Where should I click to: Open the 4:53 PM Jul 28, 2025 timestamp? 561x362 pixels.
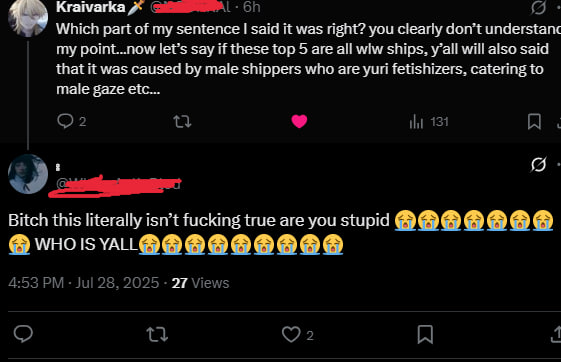point(84,283)
